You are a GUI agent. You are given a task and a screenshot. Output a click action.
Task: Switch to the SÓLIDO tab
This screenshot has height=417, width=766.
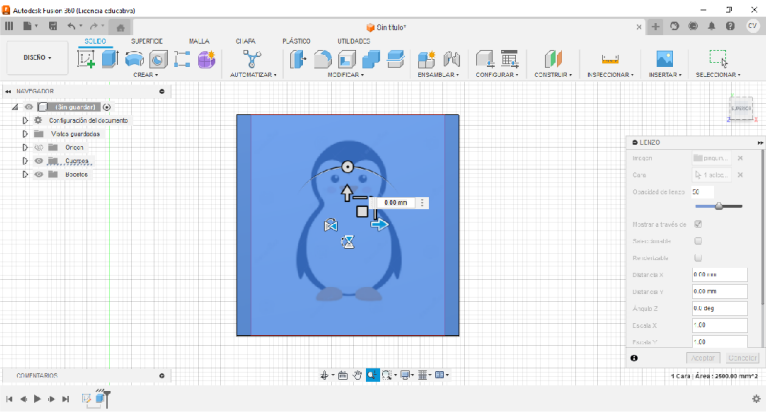click(x=95, y=42)
